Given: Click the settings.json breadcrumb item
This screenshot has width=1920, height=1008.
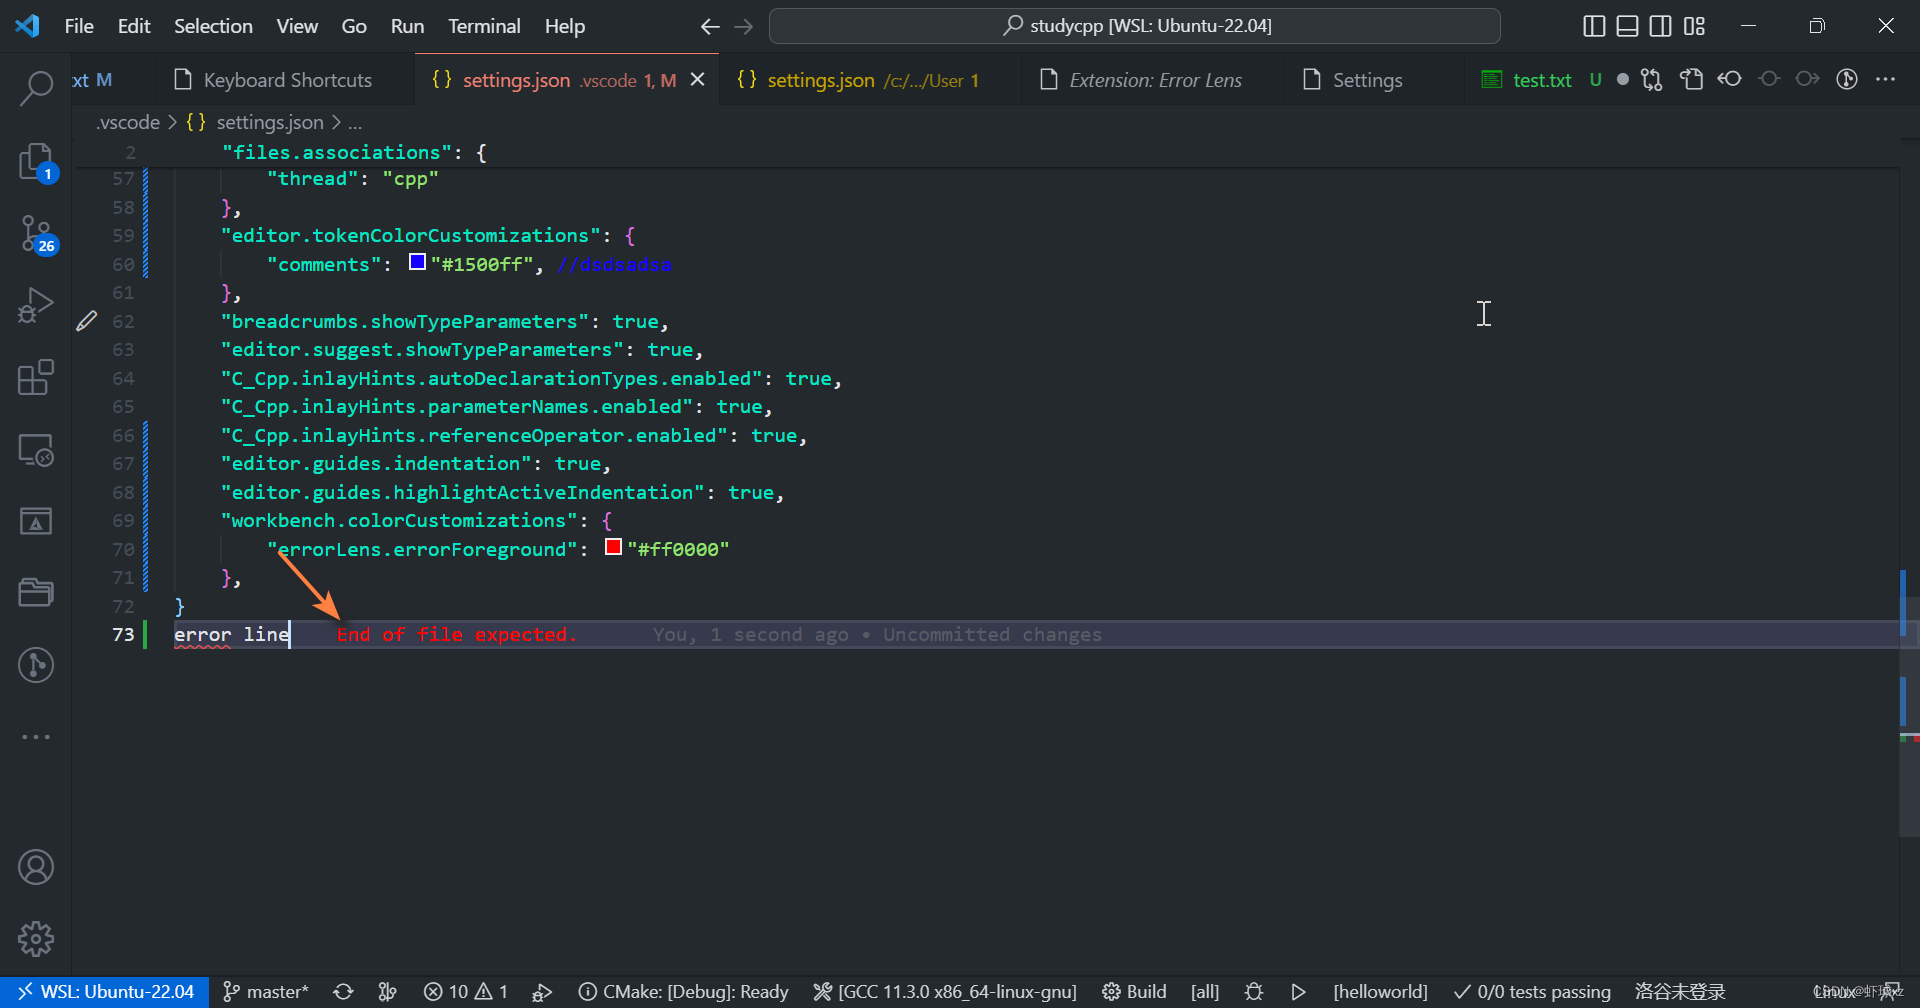Looking at the screenshot, I should click(256, 122).
